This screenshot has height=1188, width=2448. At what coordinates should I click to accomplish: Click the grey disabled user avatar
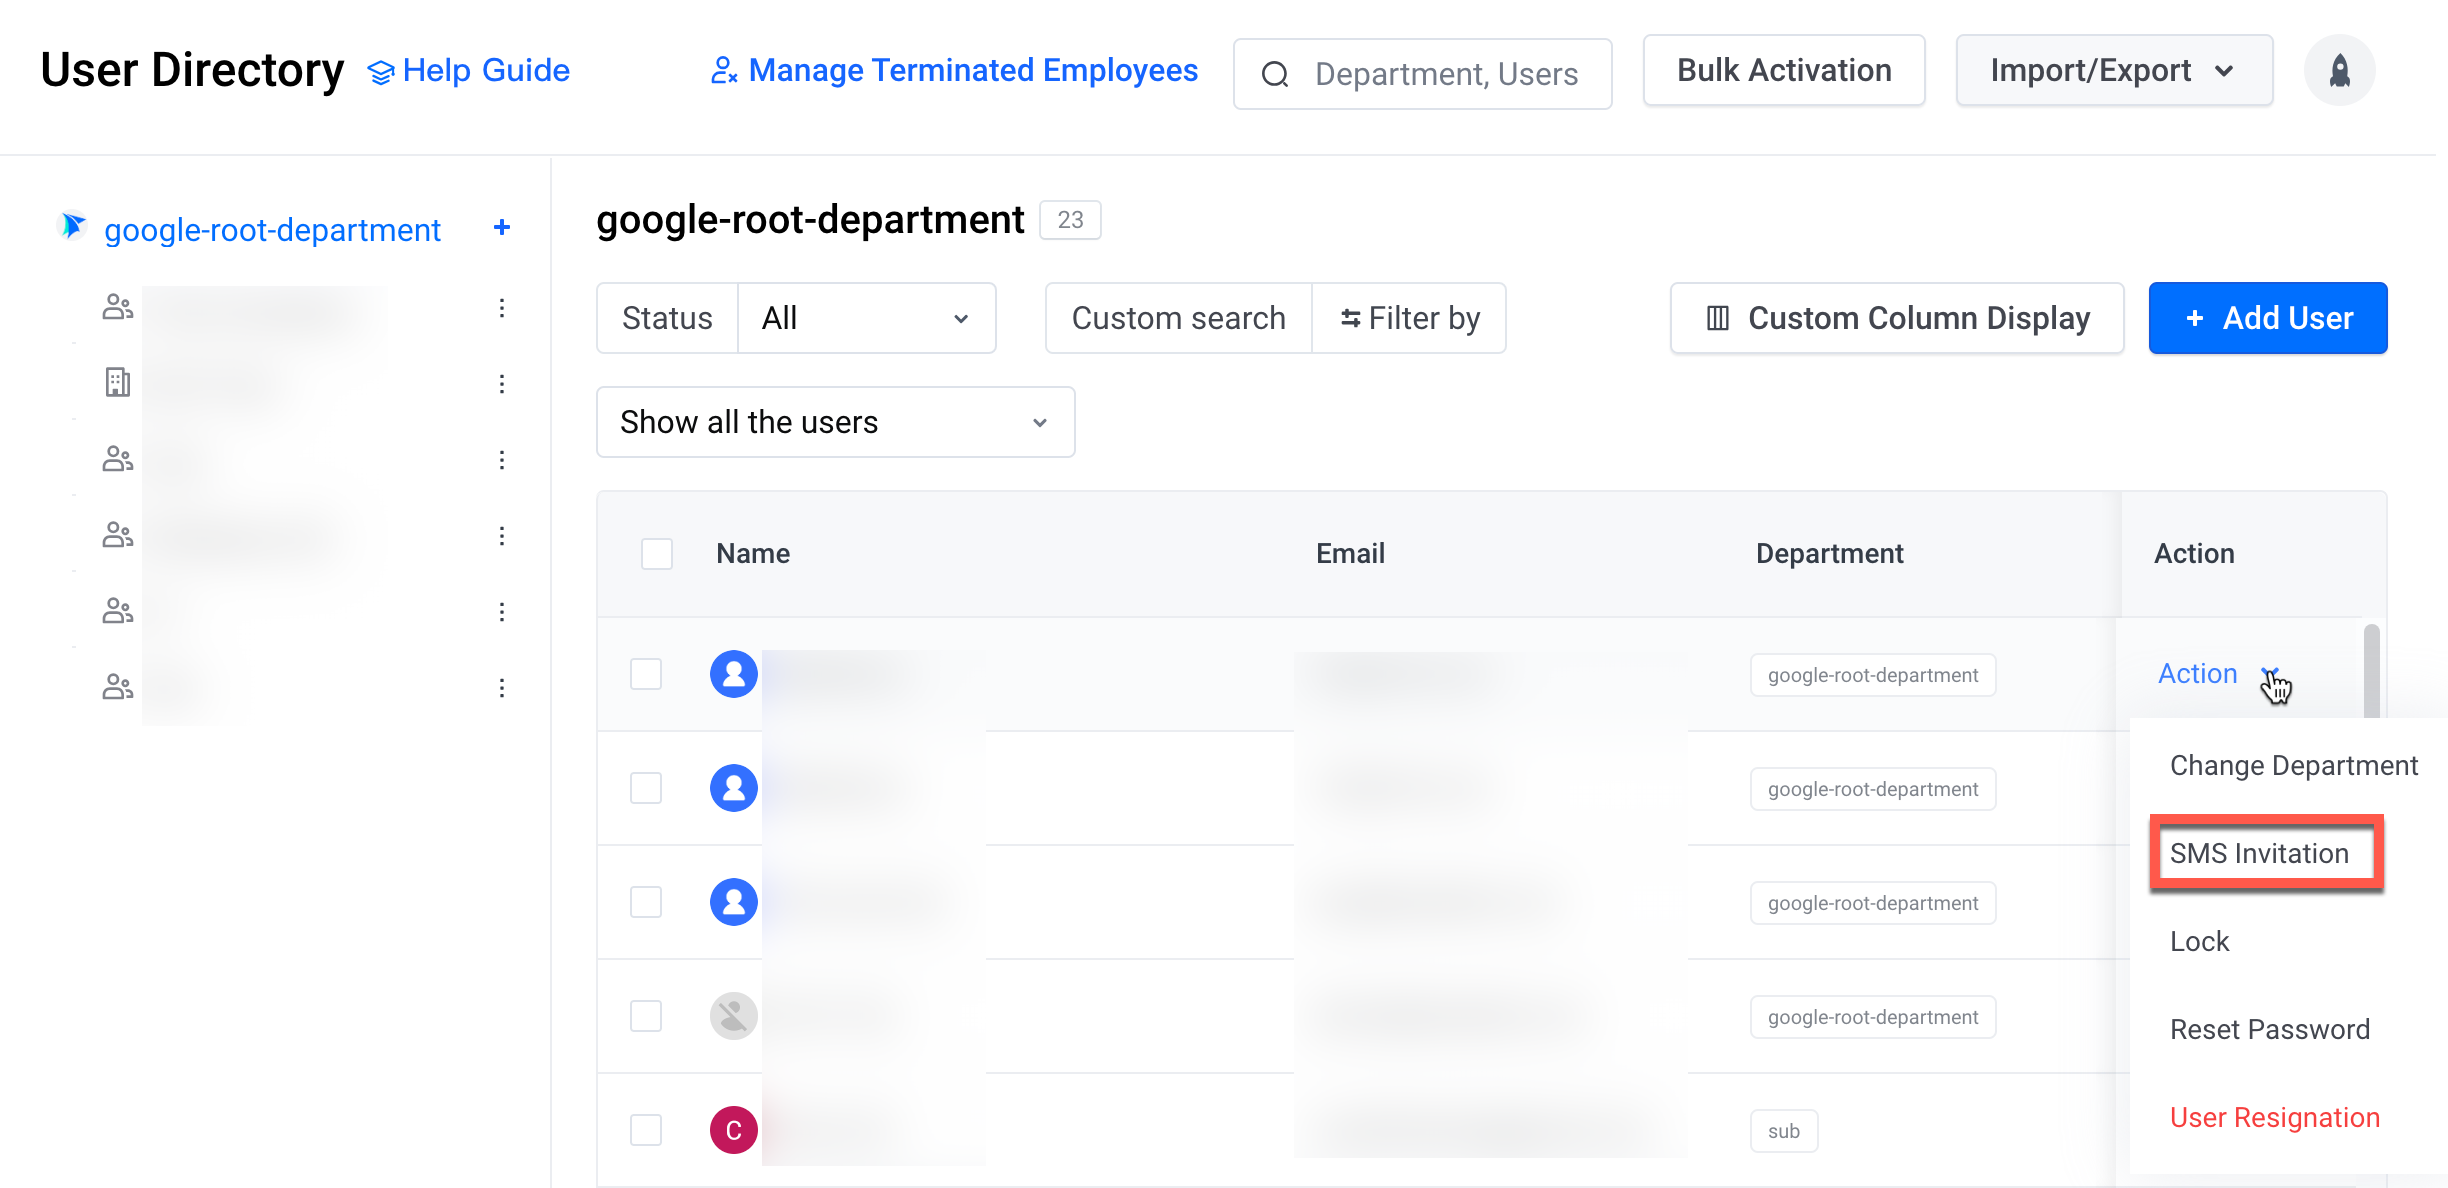click(x=734, y=1016)
